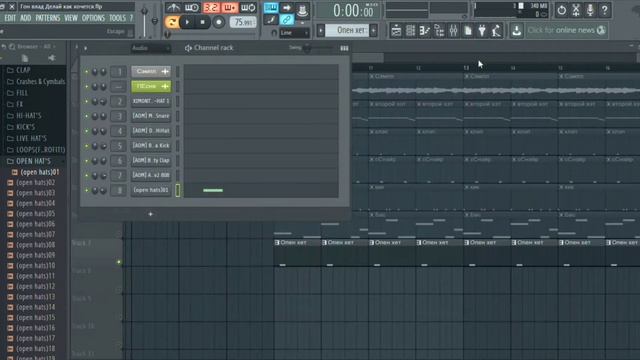Click the online news bar

click(x=567, y=30)
